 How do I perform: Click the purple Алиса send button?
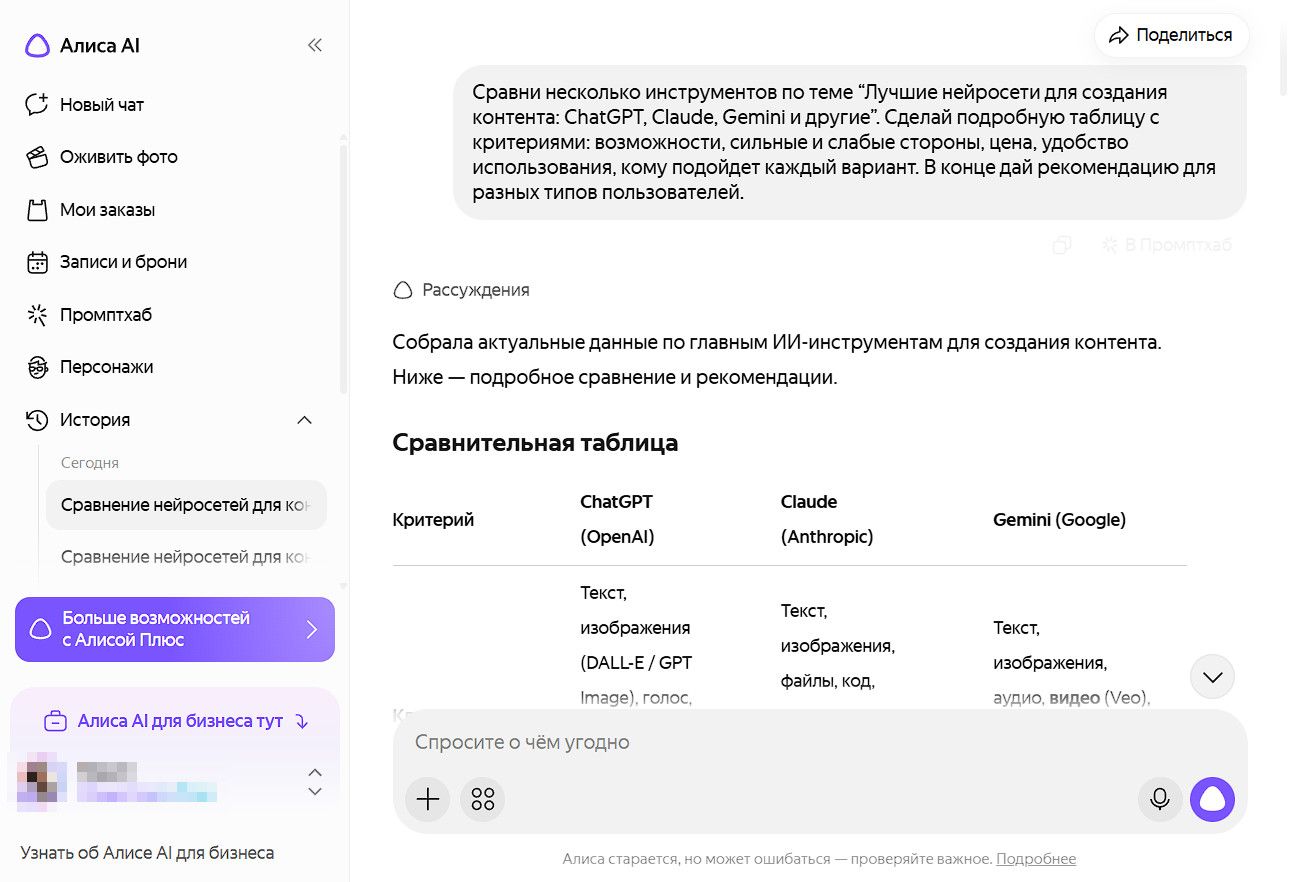tap(1213, 799)
